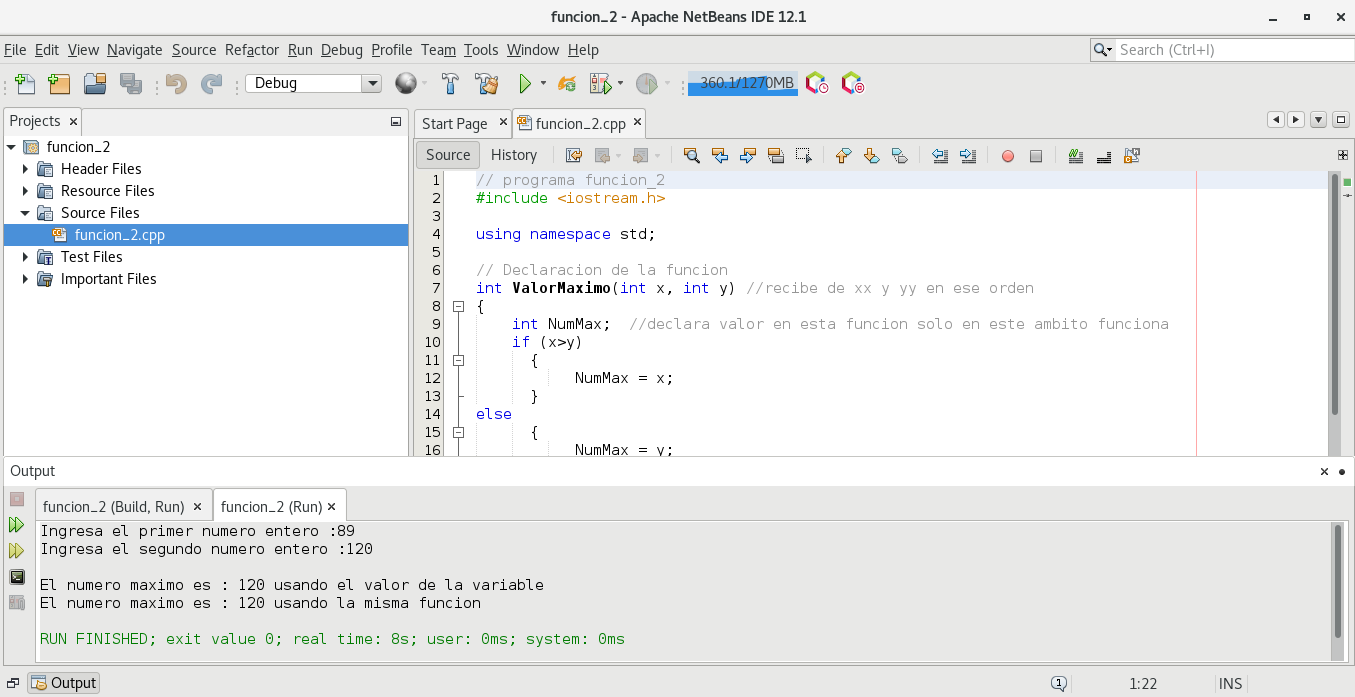Click the Find Selection magnifier icon

point(691,155)
